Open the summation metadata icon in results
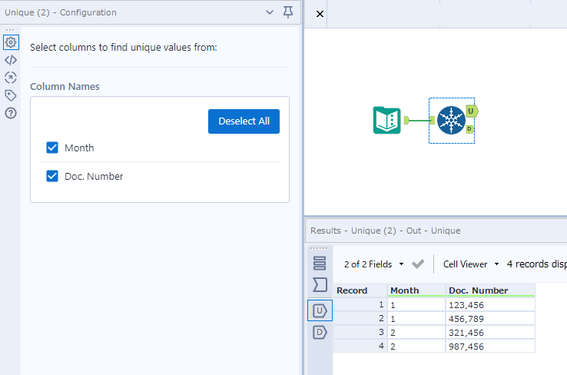The image size is (567, 375). coord(320,285)
